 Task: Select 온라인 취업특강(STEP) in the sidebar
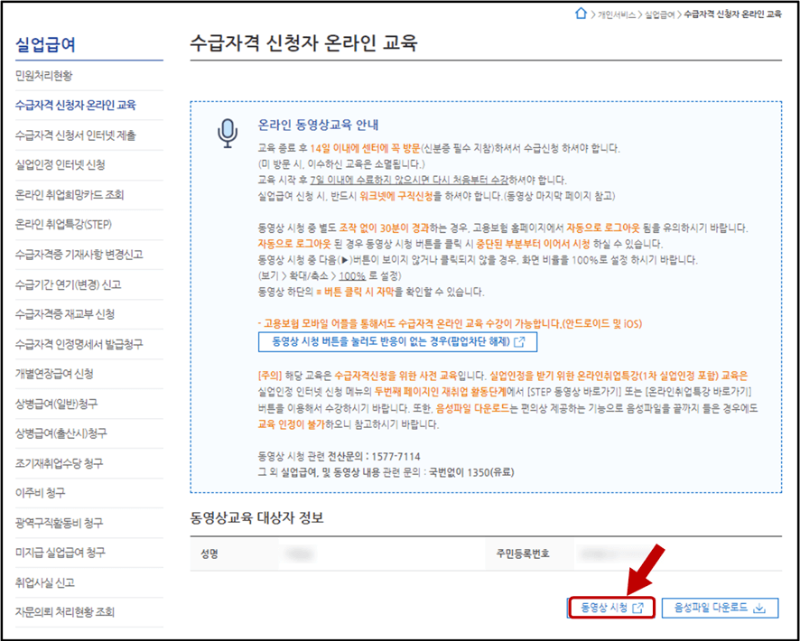coord(62,224)
